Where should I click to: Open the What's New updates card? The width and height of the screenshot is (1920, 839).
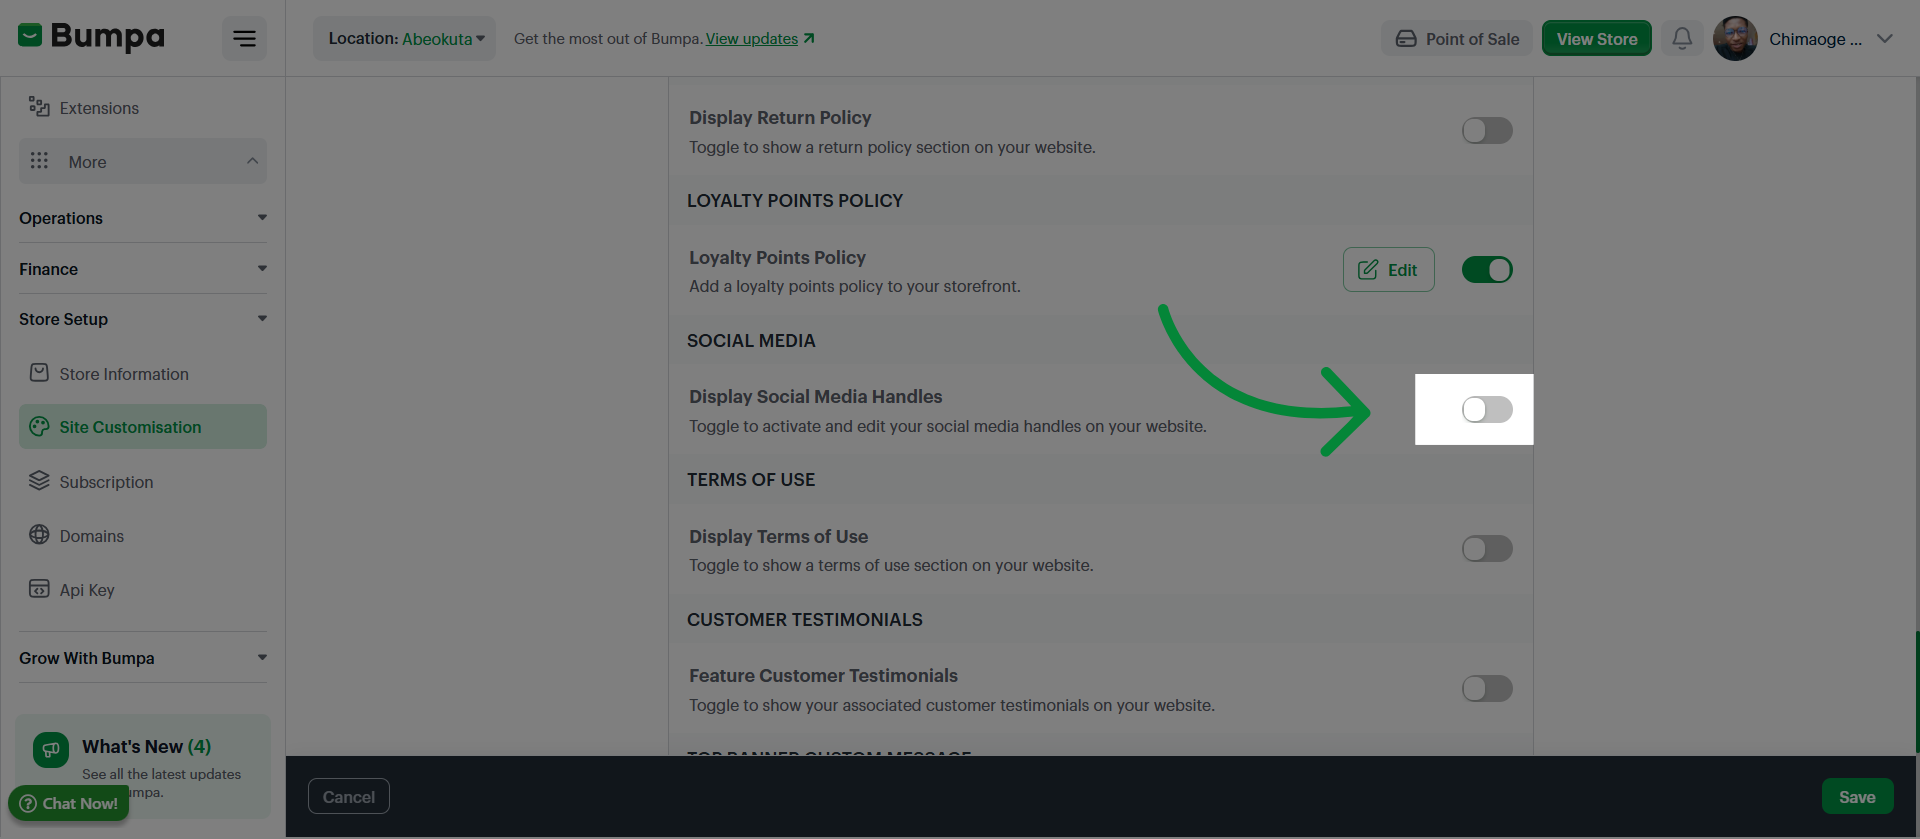point(143,766)
